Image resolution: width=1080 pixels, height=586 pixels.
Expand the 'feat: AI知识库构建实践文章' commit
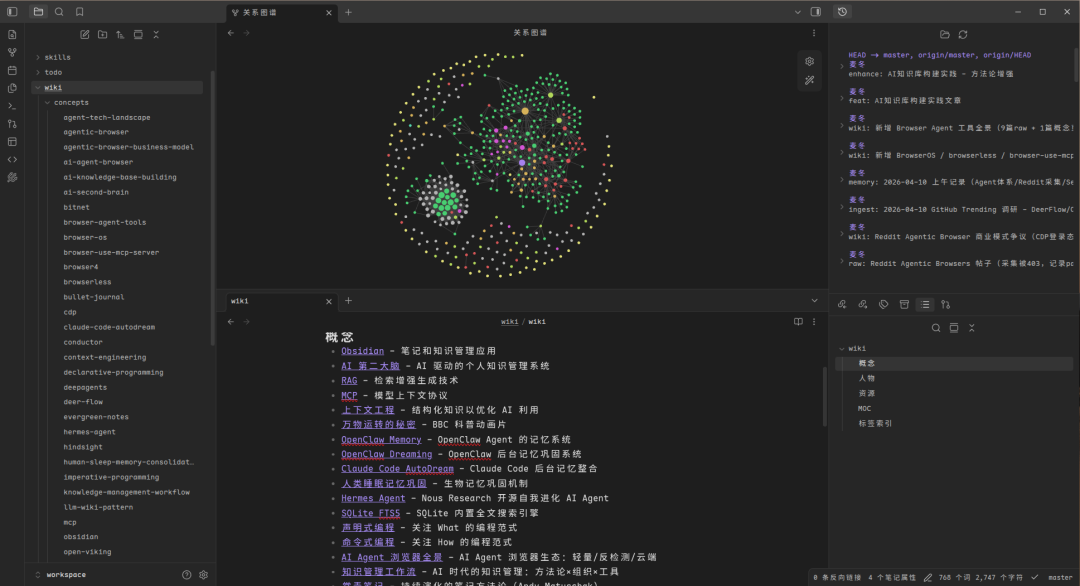(842, 99)
